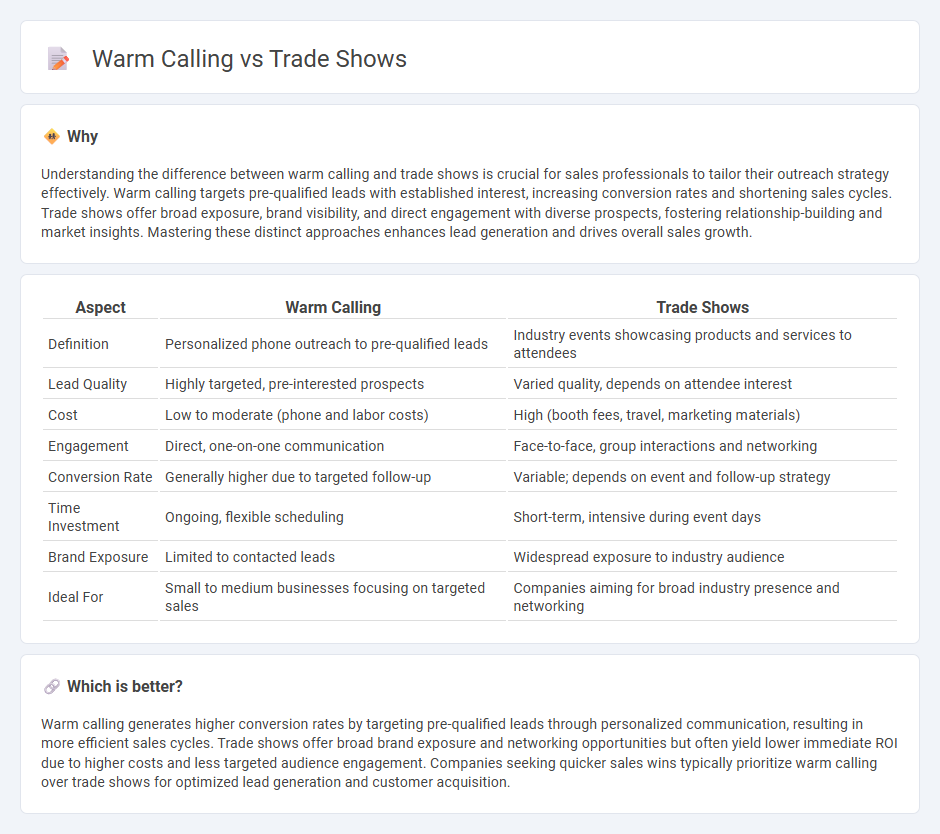
Task: Click the 'Time Investment' row label
Action: tap(83, 517)
